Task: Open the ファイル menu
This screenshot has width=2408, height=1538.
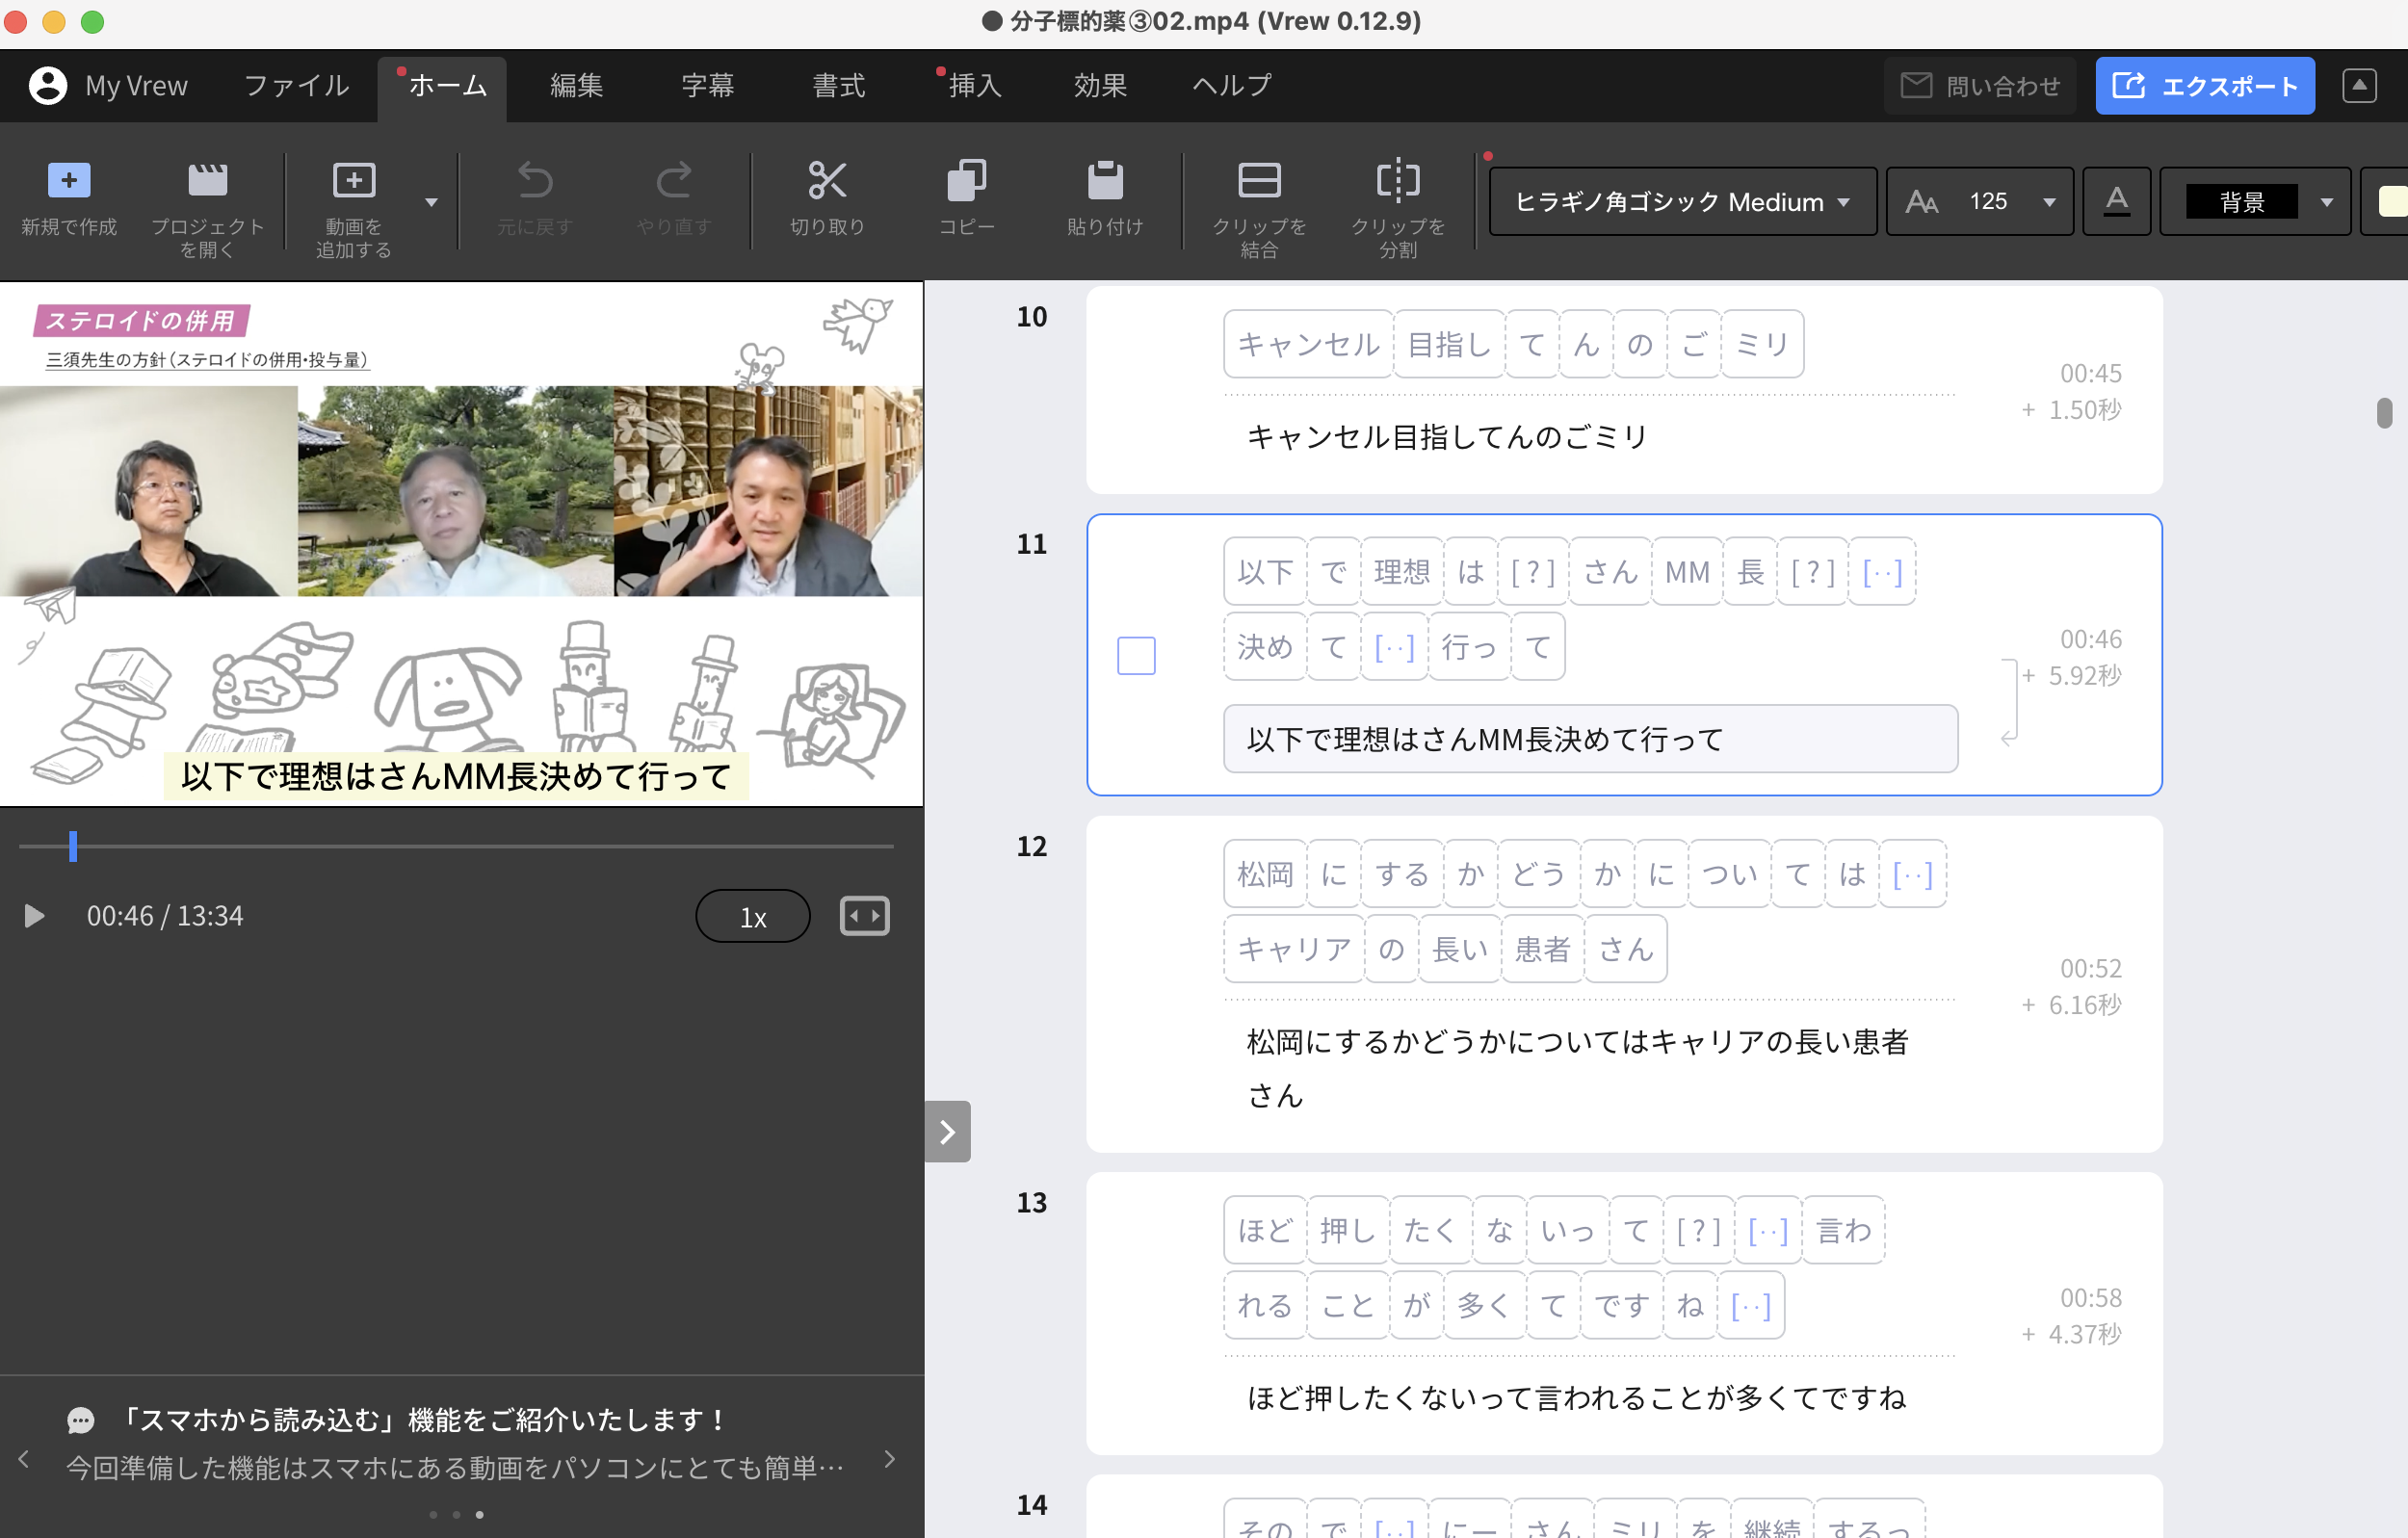Action: coord(297,86)
